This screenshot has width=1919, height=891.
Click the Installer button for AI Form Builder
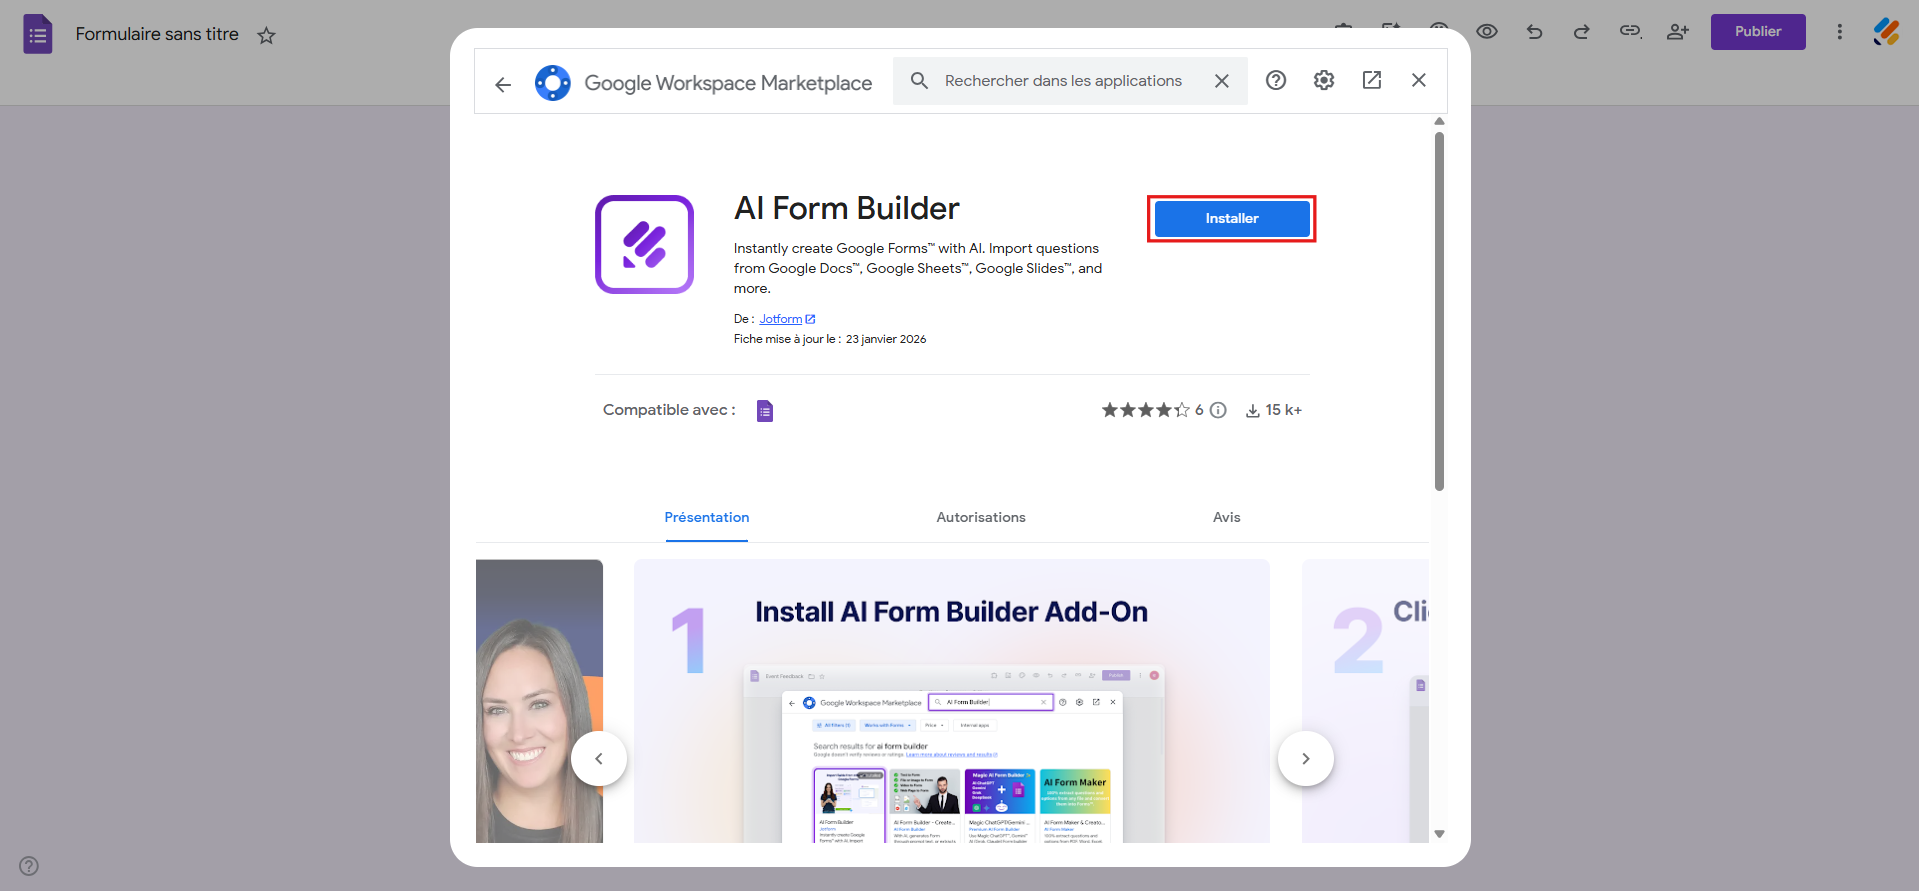coord(1231,219)
